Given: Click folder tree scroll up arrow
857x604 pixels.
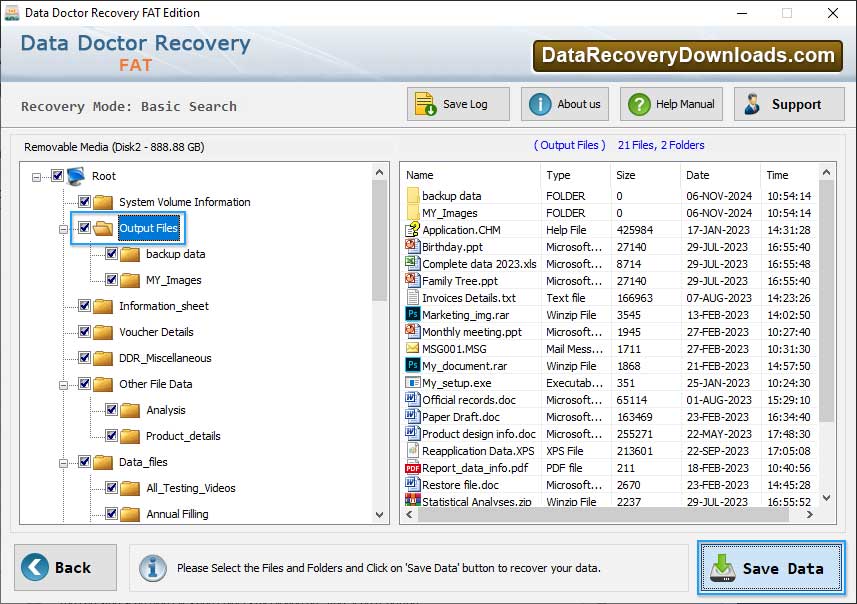Looking at the screenshot, I should 379,173.
